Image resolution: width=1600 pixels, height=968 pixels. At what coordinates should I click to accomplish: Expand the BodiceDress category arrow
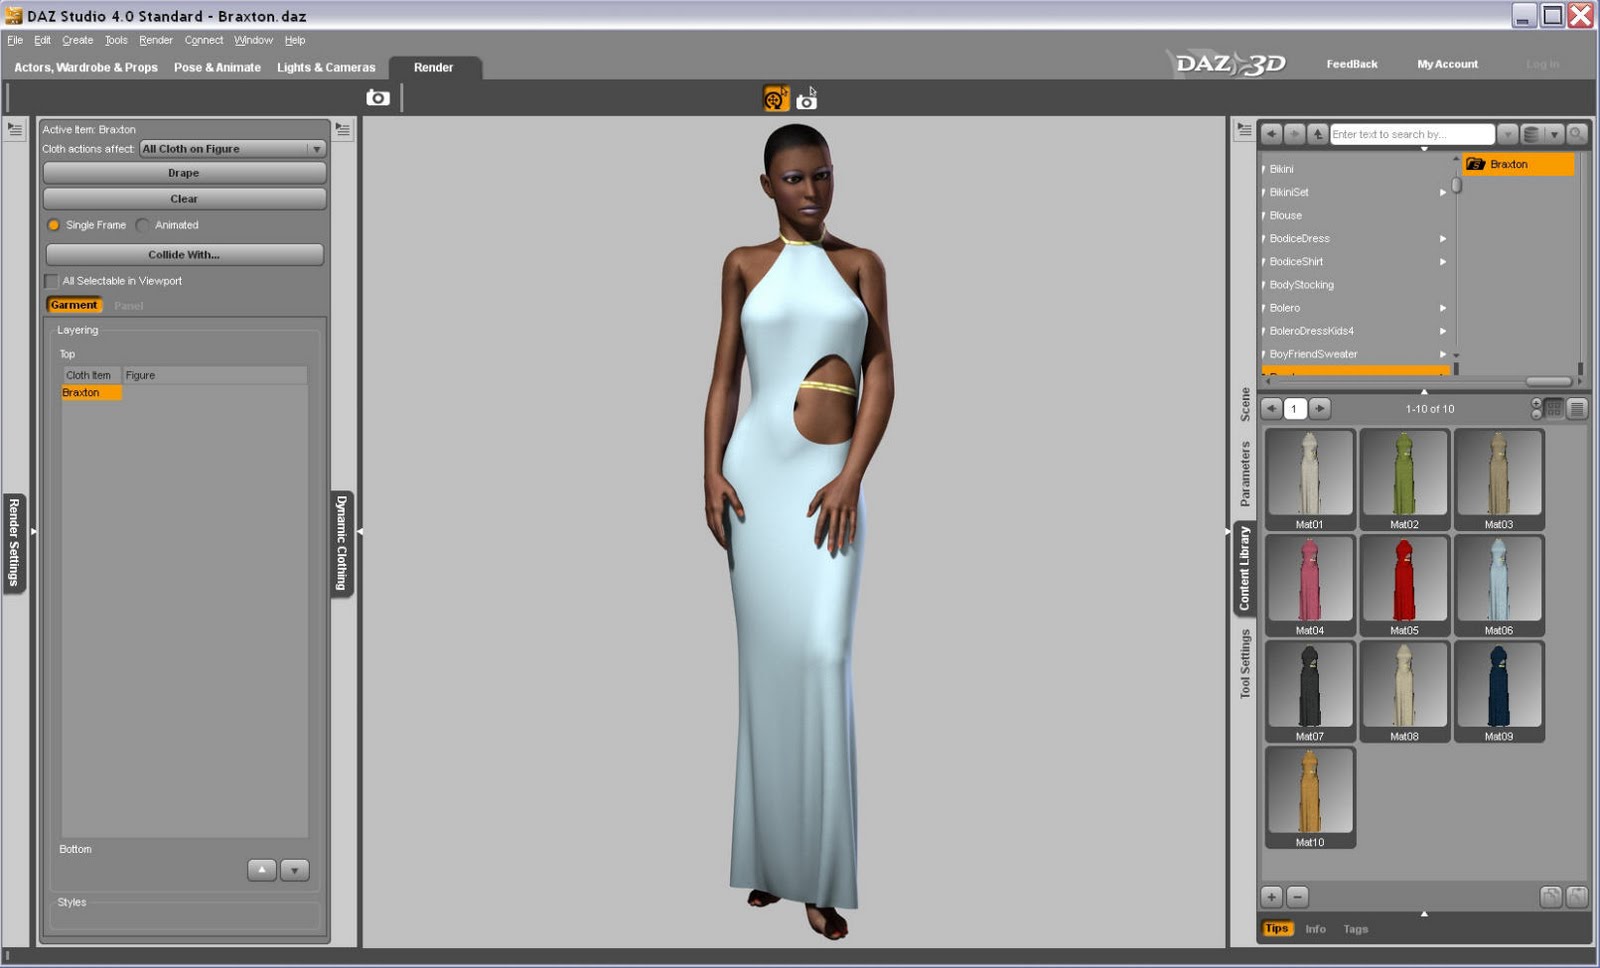[1443, 238]
